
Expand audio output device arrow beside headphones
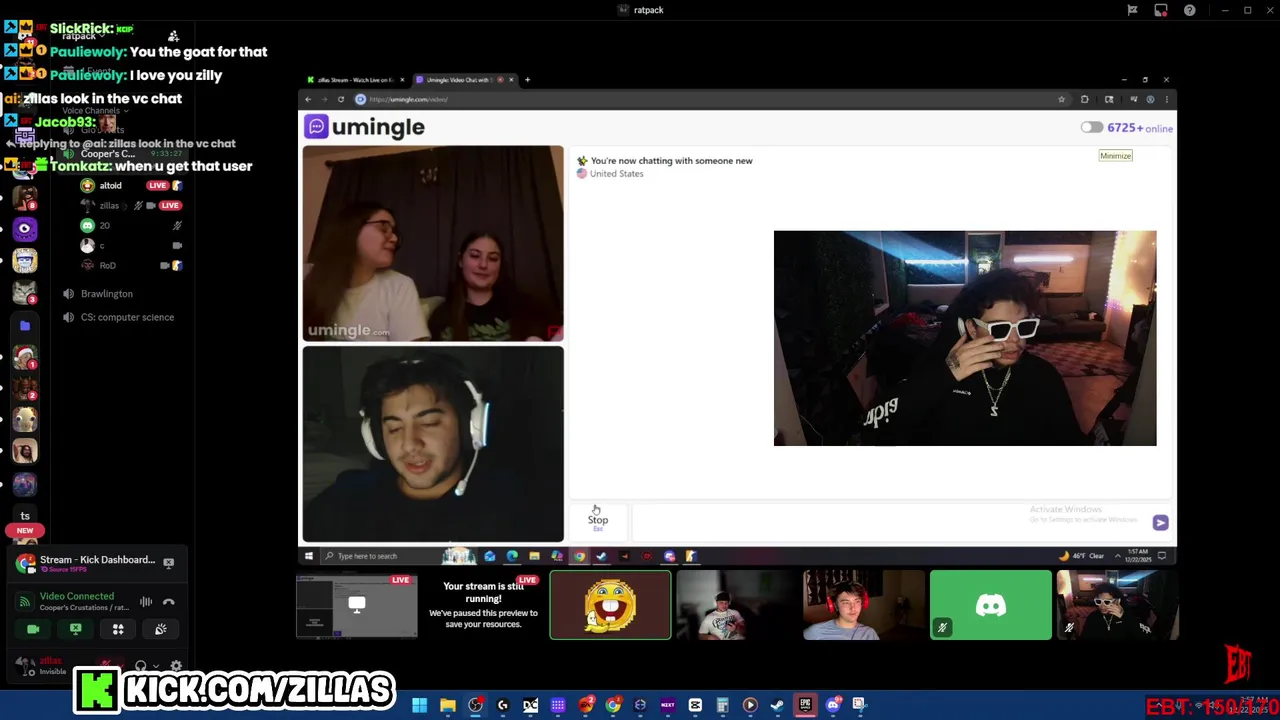click(156, 667)
